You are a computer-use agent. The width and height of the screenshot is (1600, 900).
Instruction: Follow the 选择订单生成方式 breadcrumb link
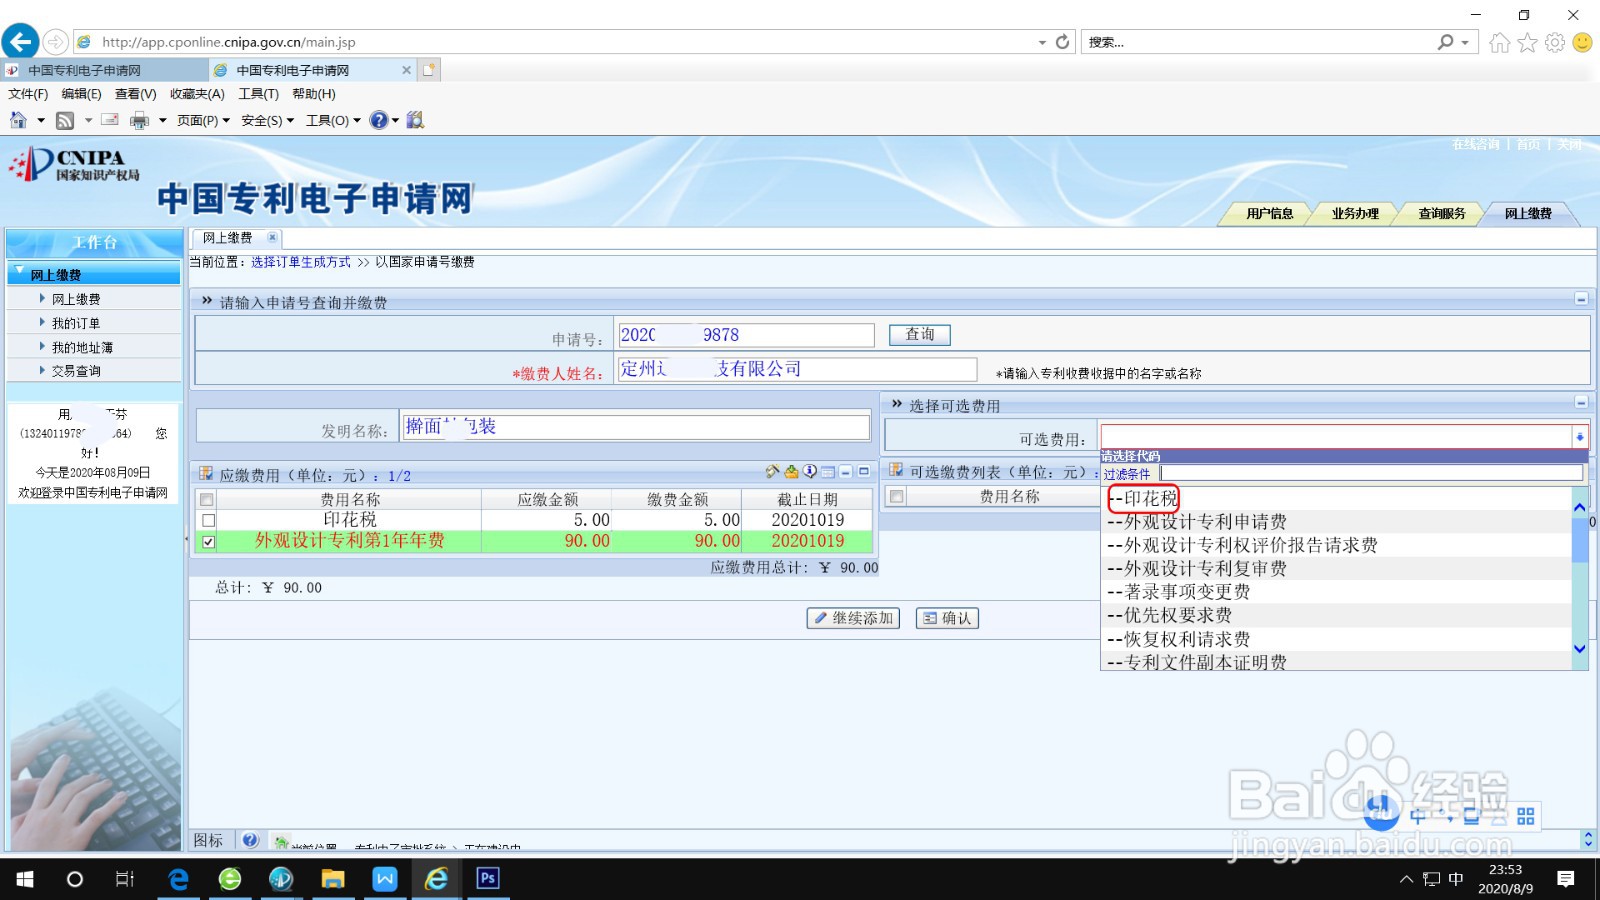point(301,262)
